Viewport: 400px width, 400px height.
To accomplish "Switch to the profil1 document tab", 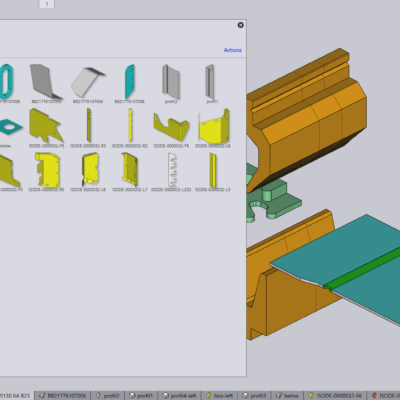I will (x=141, y=396).
